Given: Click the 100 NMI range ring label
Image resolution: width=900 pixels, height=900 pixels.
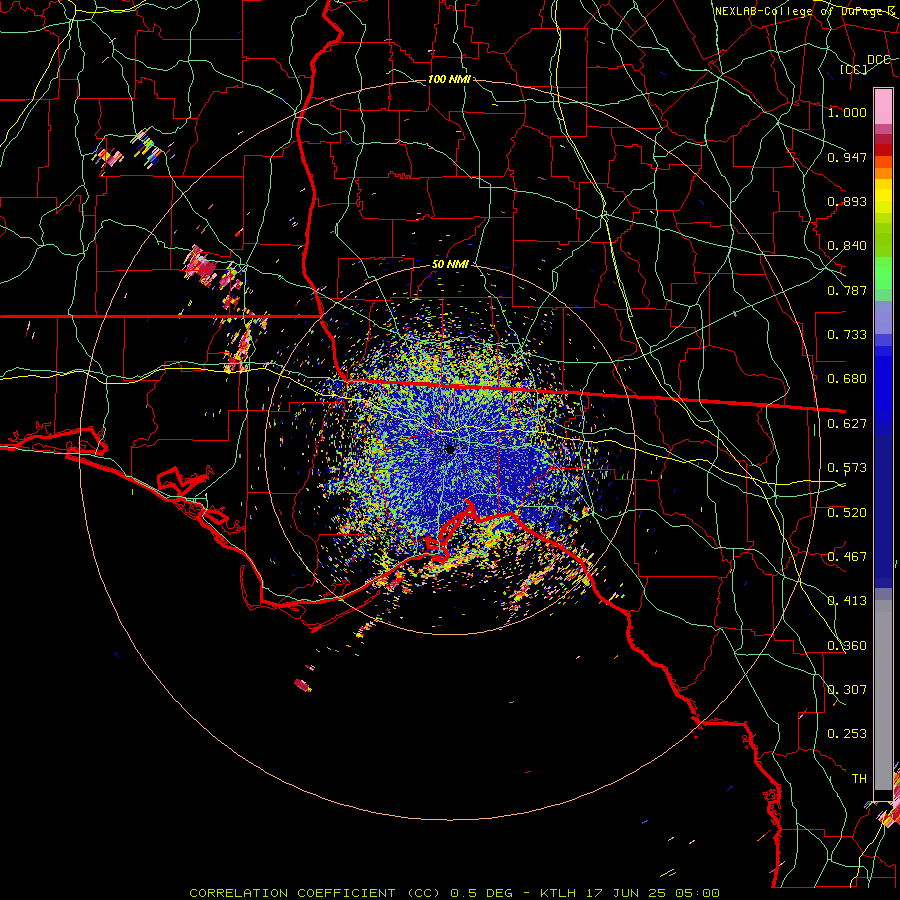Looking at the screenshot, I should tap(449, 79).
